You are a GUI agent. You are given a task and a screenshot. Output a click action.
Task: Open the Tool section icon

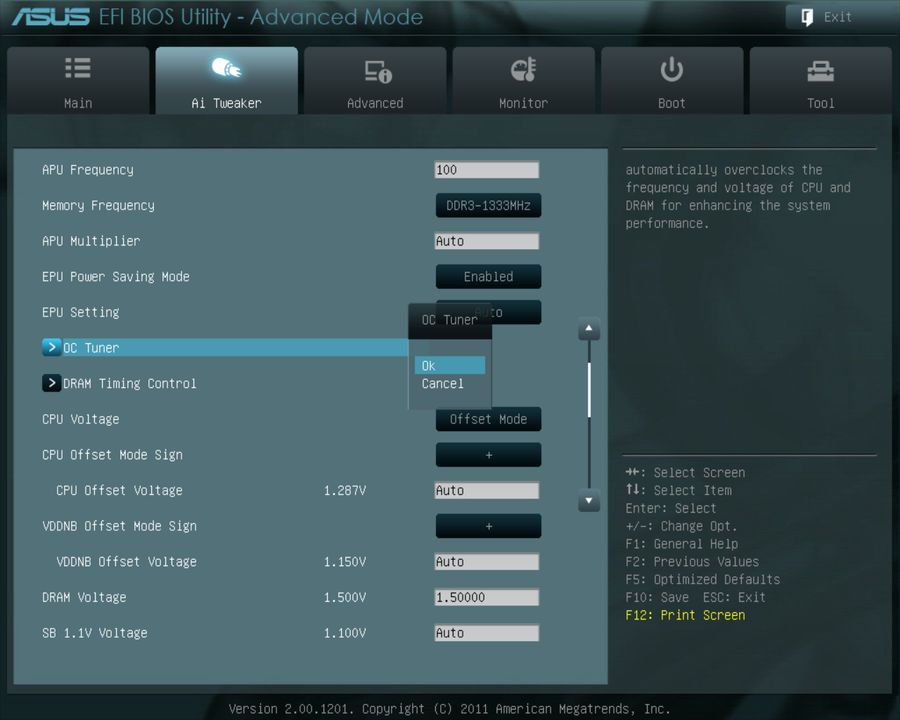[820, 68]
